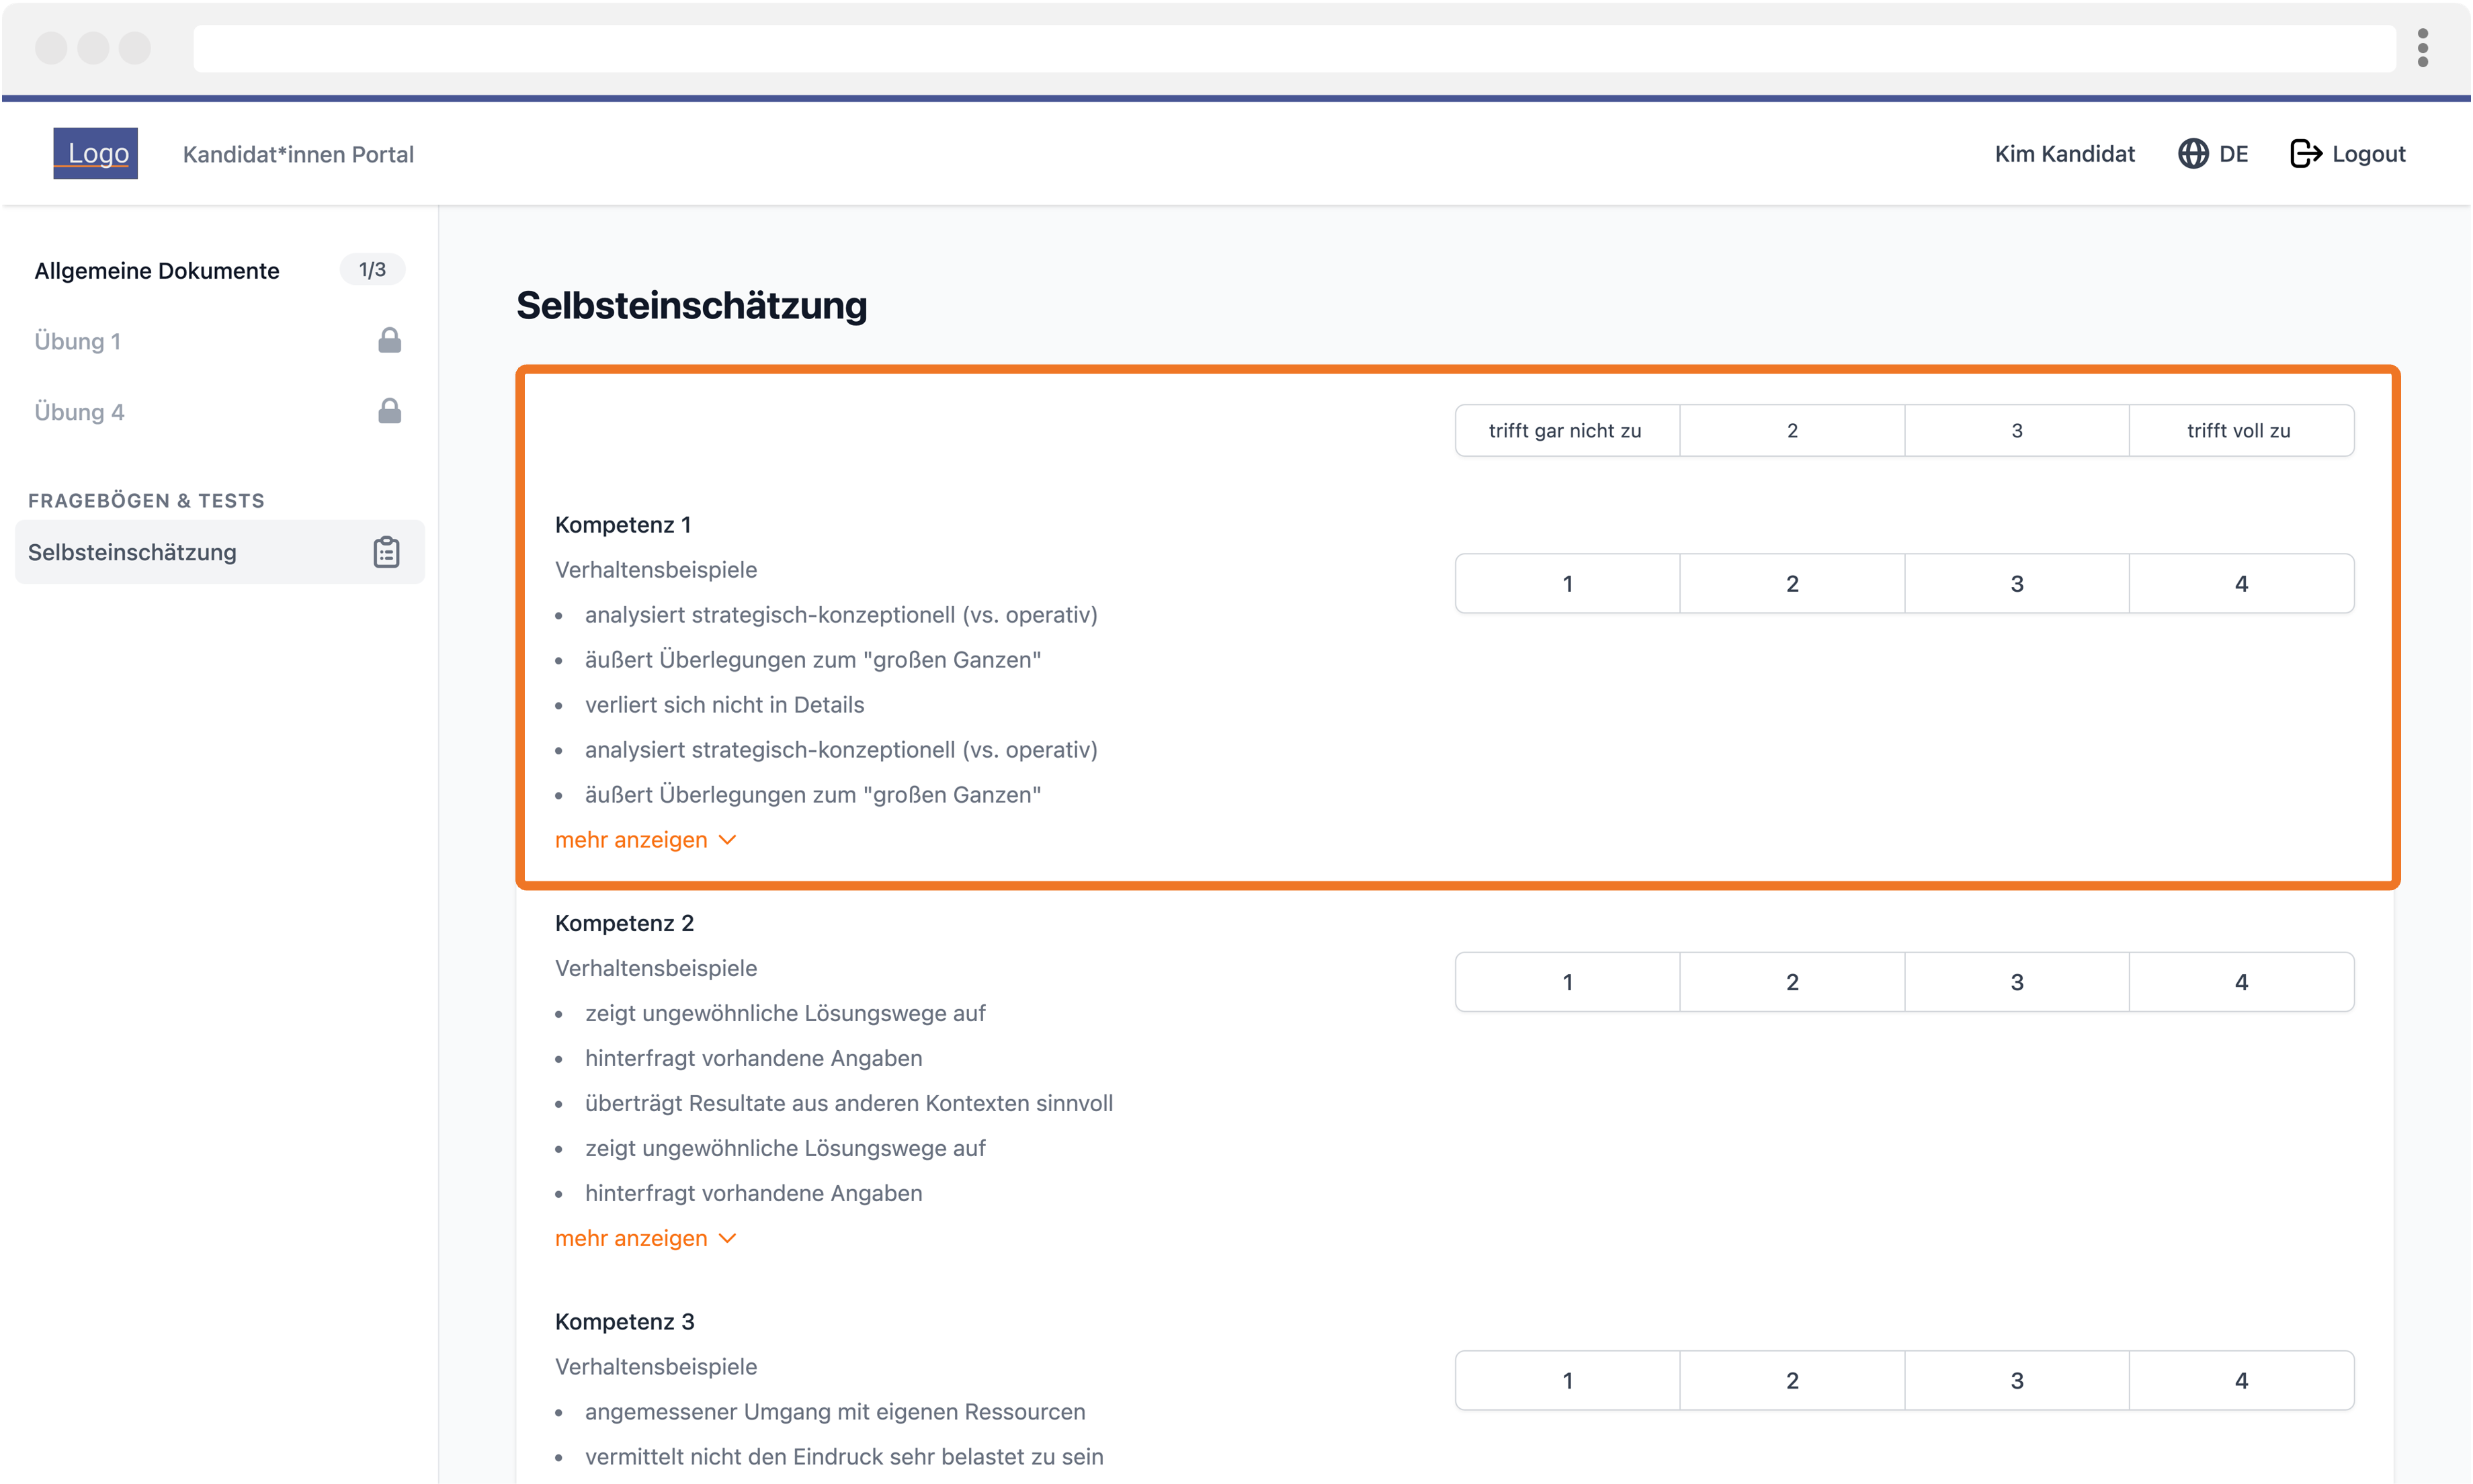
Task: Click the Kompetenz 1 heading
Action: (623, 525)
